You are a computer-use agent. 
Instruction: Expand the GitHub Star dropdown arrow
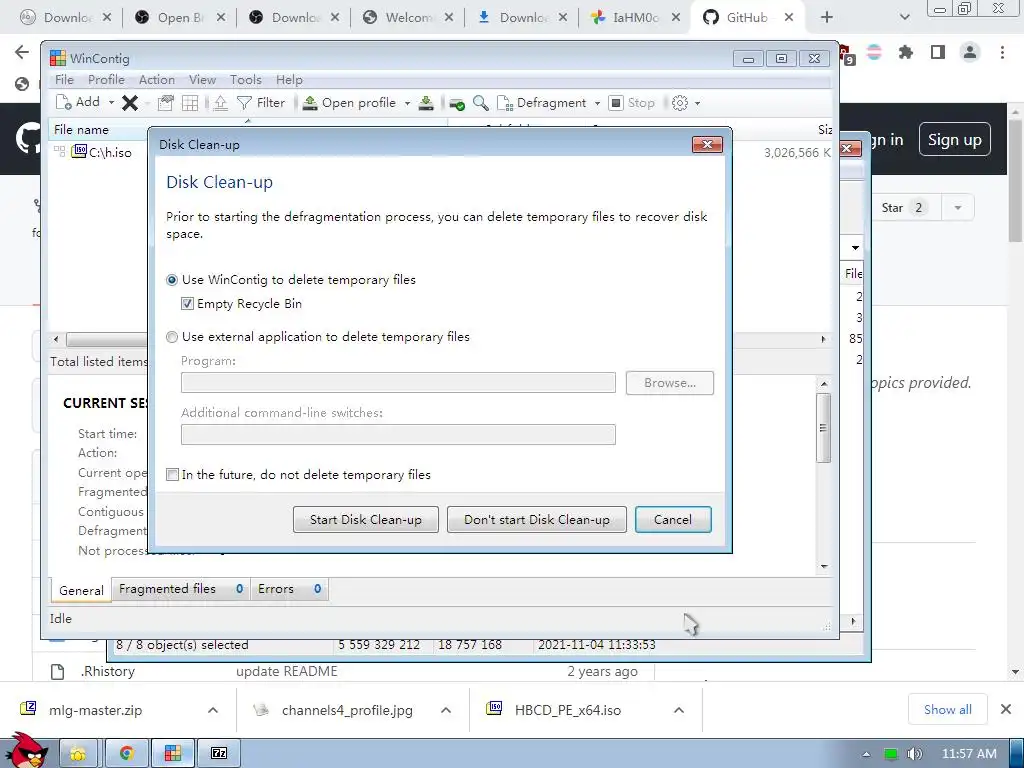[958, 208]
